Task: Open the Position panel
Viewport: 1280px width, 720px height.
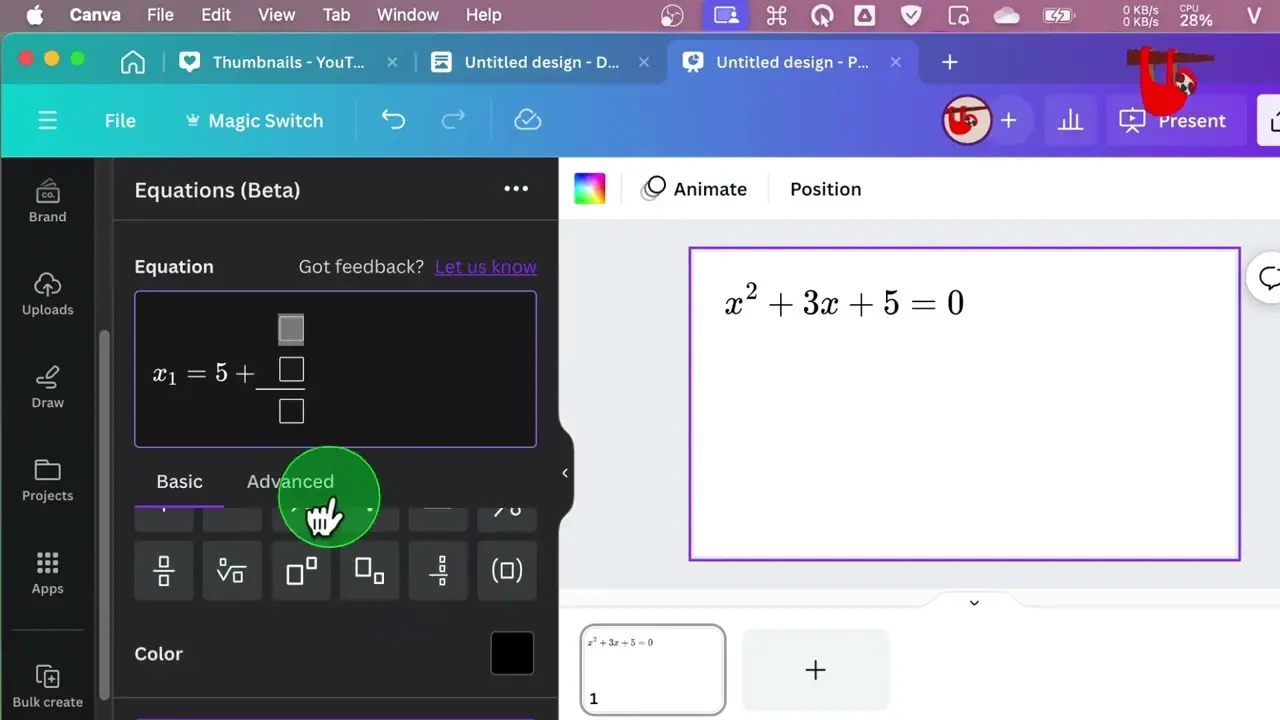Action: (825, 189)
